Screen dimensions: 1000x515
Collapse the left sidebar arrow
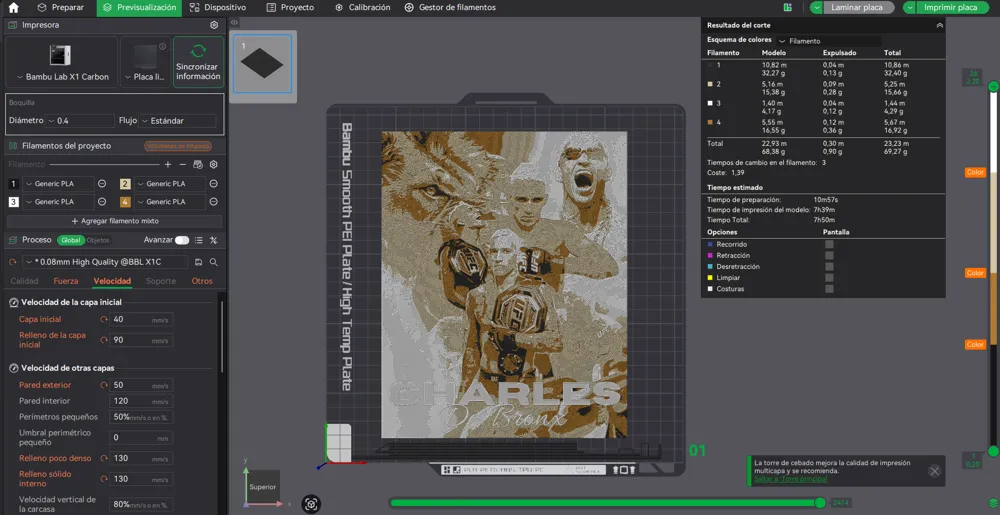click(234, 22)
